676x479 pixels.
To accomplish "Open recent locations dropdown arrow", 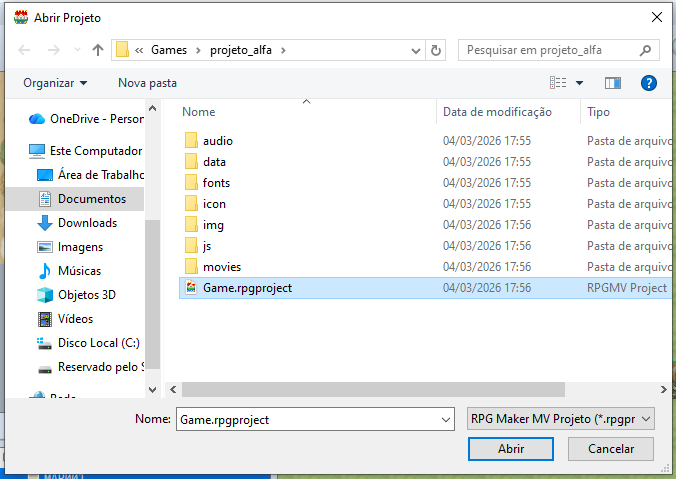I will click(x=77, y=50).
